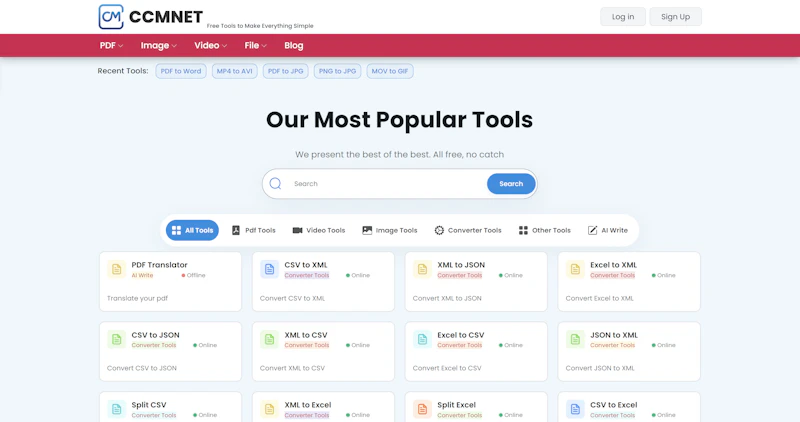
Task: Click the CSV to XML file icon
Action: point(269,269)
